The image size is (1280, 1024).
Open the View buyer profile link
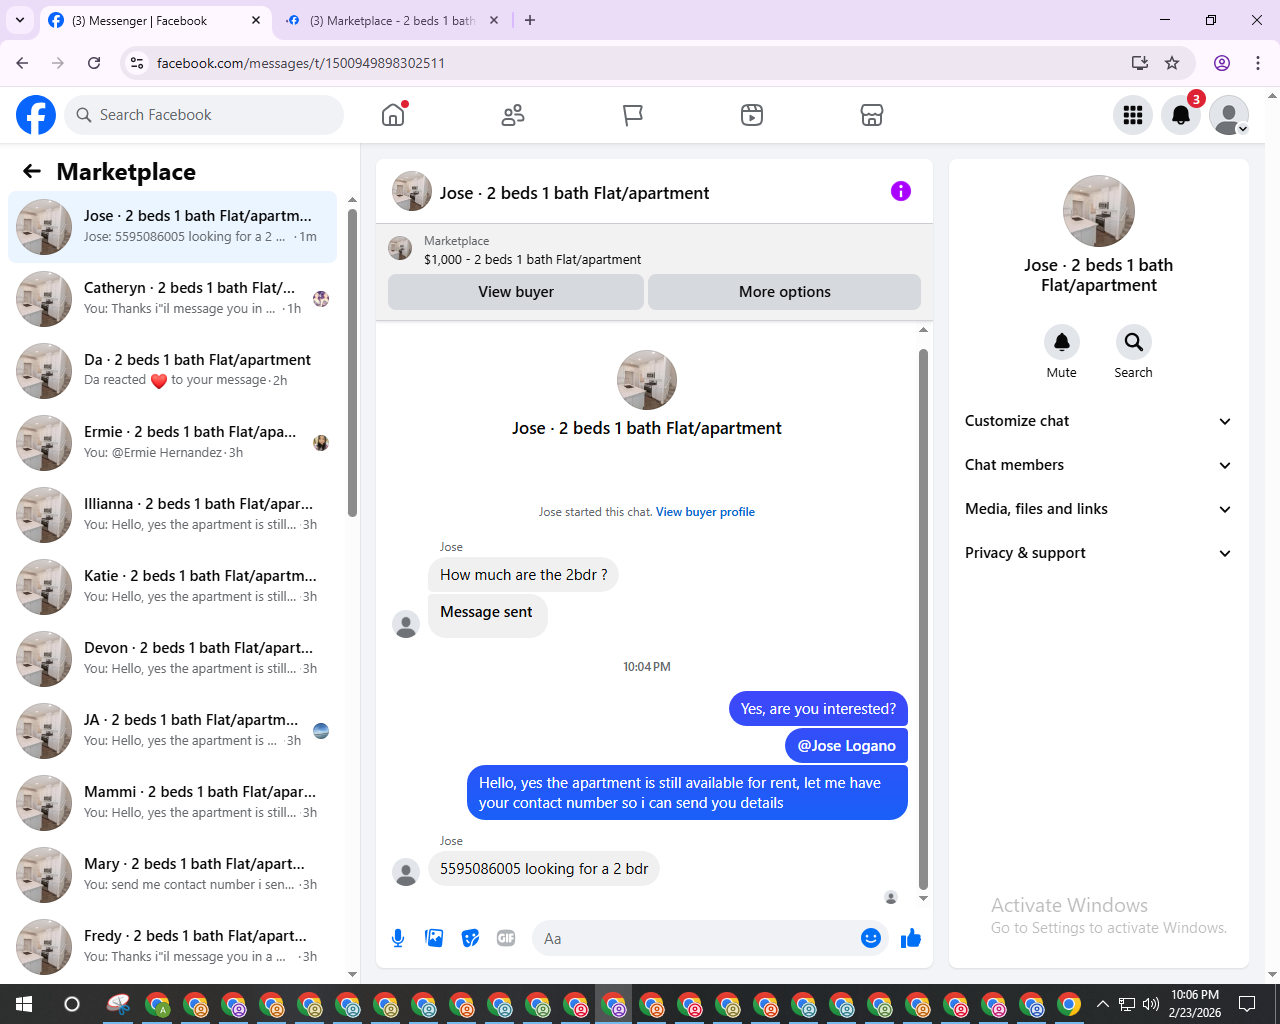tap(705, 512)
